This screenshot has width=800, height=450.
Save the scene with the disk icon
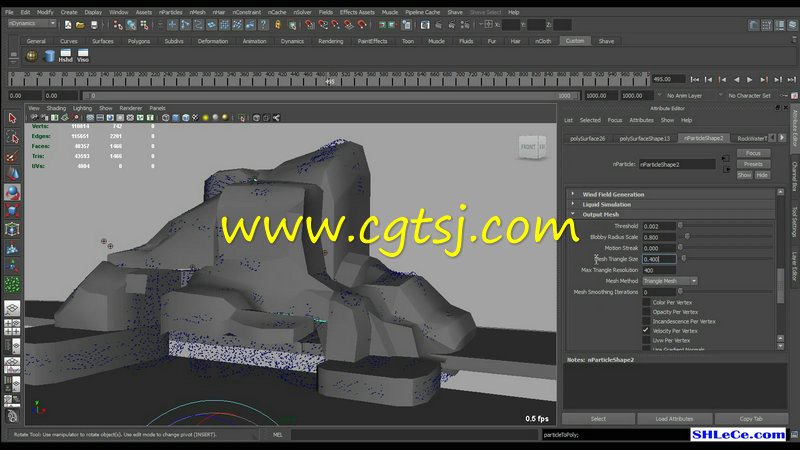[94, 24]
